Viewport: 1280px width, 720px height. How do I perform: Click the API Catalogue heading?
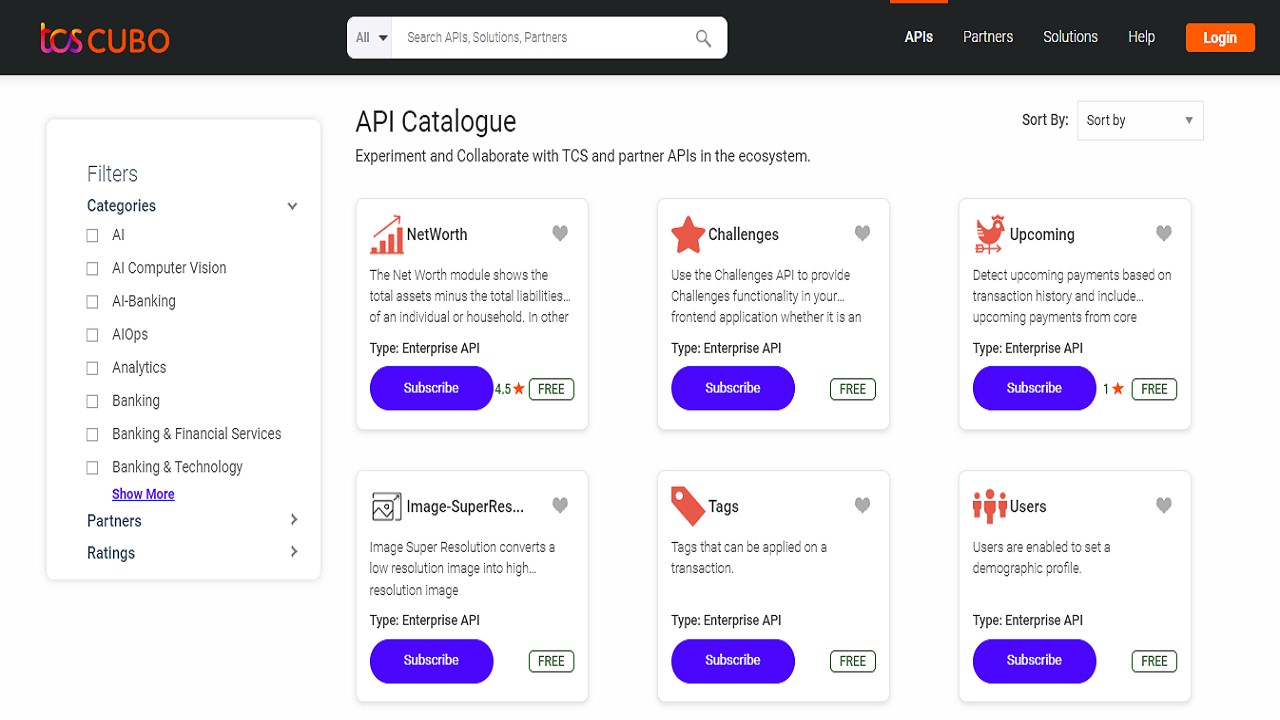coord(436,122)
